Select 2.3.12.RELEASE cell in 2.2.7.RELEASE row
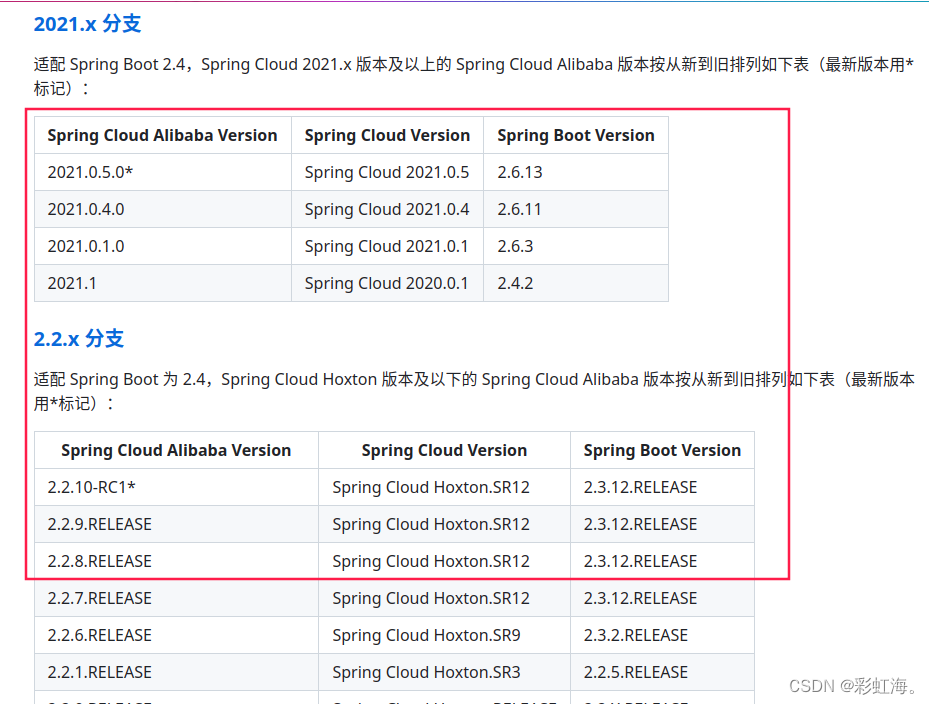The image size is (929, 704). click(x=662, y=598)
